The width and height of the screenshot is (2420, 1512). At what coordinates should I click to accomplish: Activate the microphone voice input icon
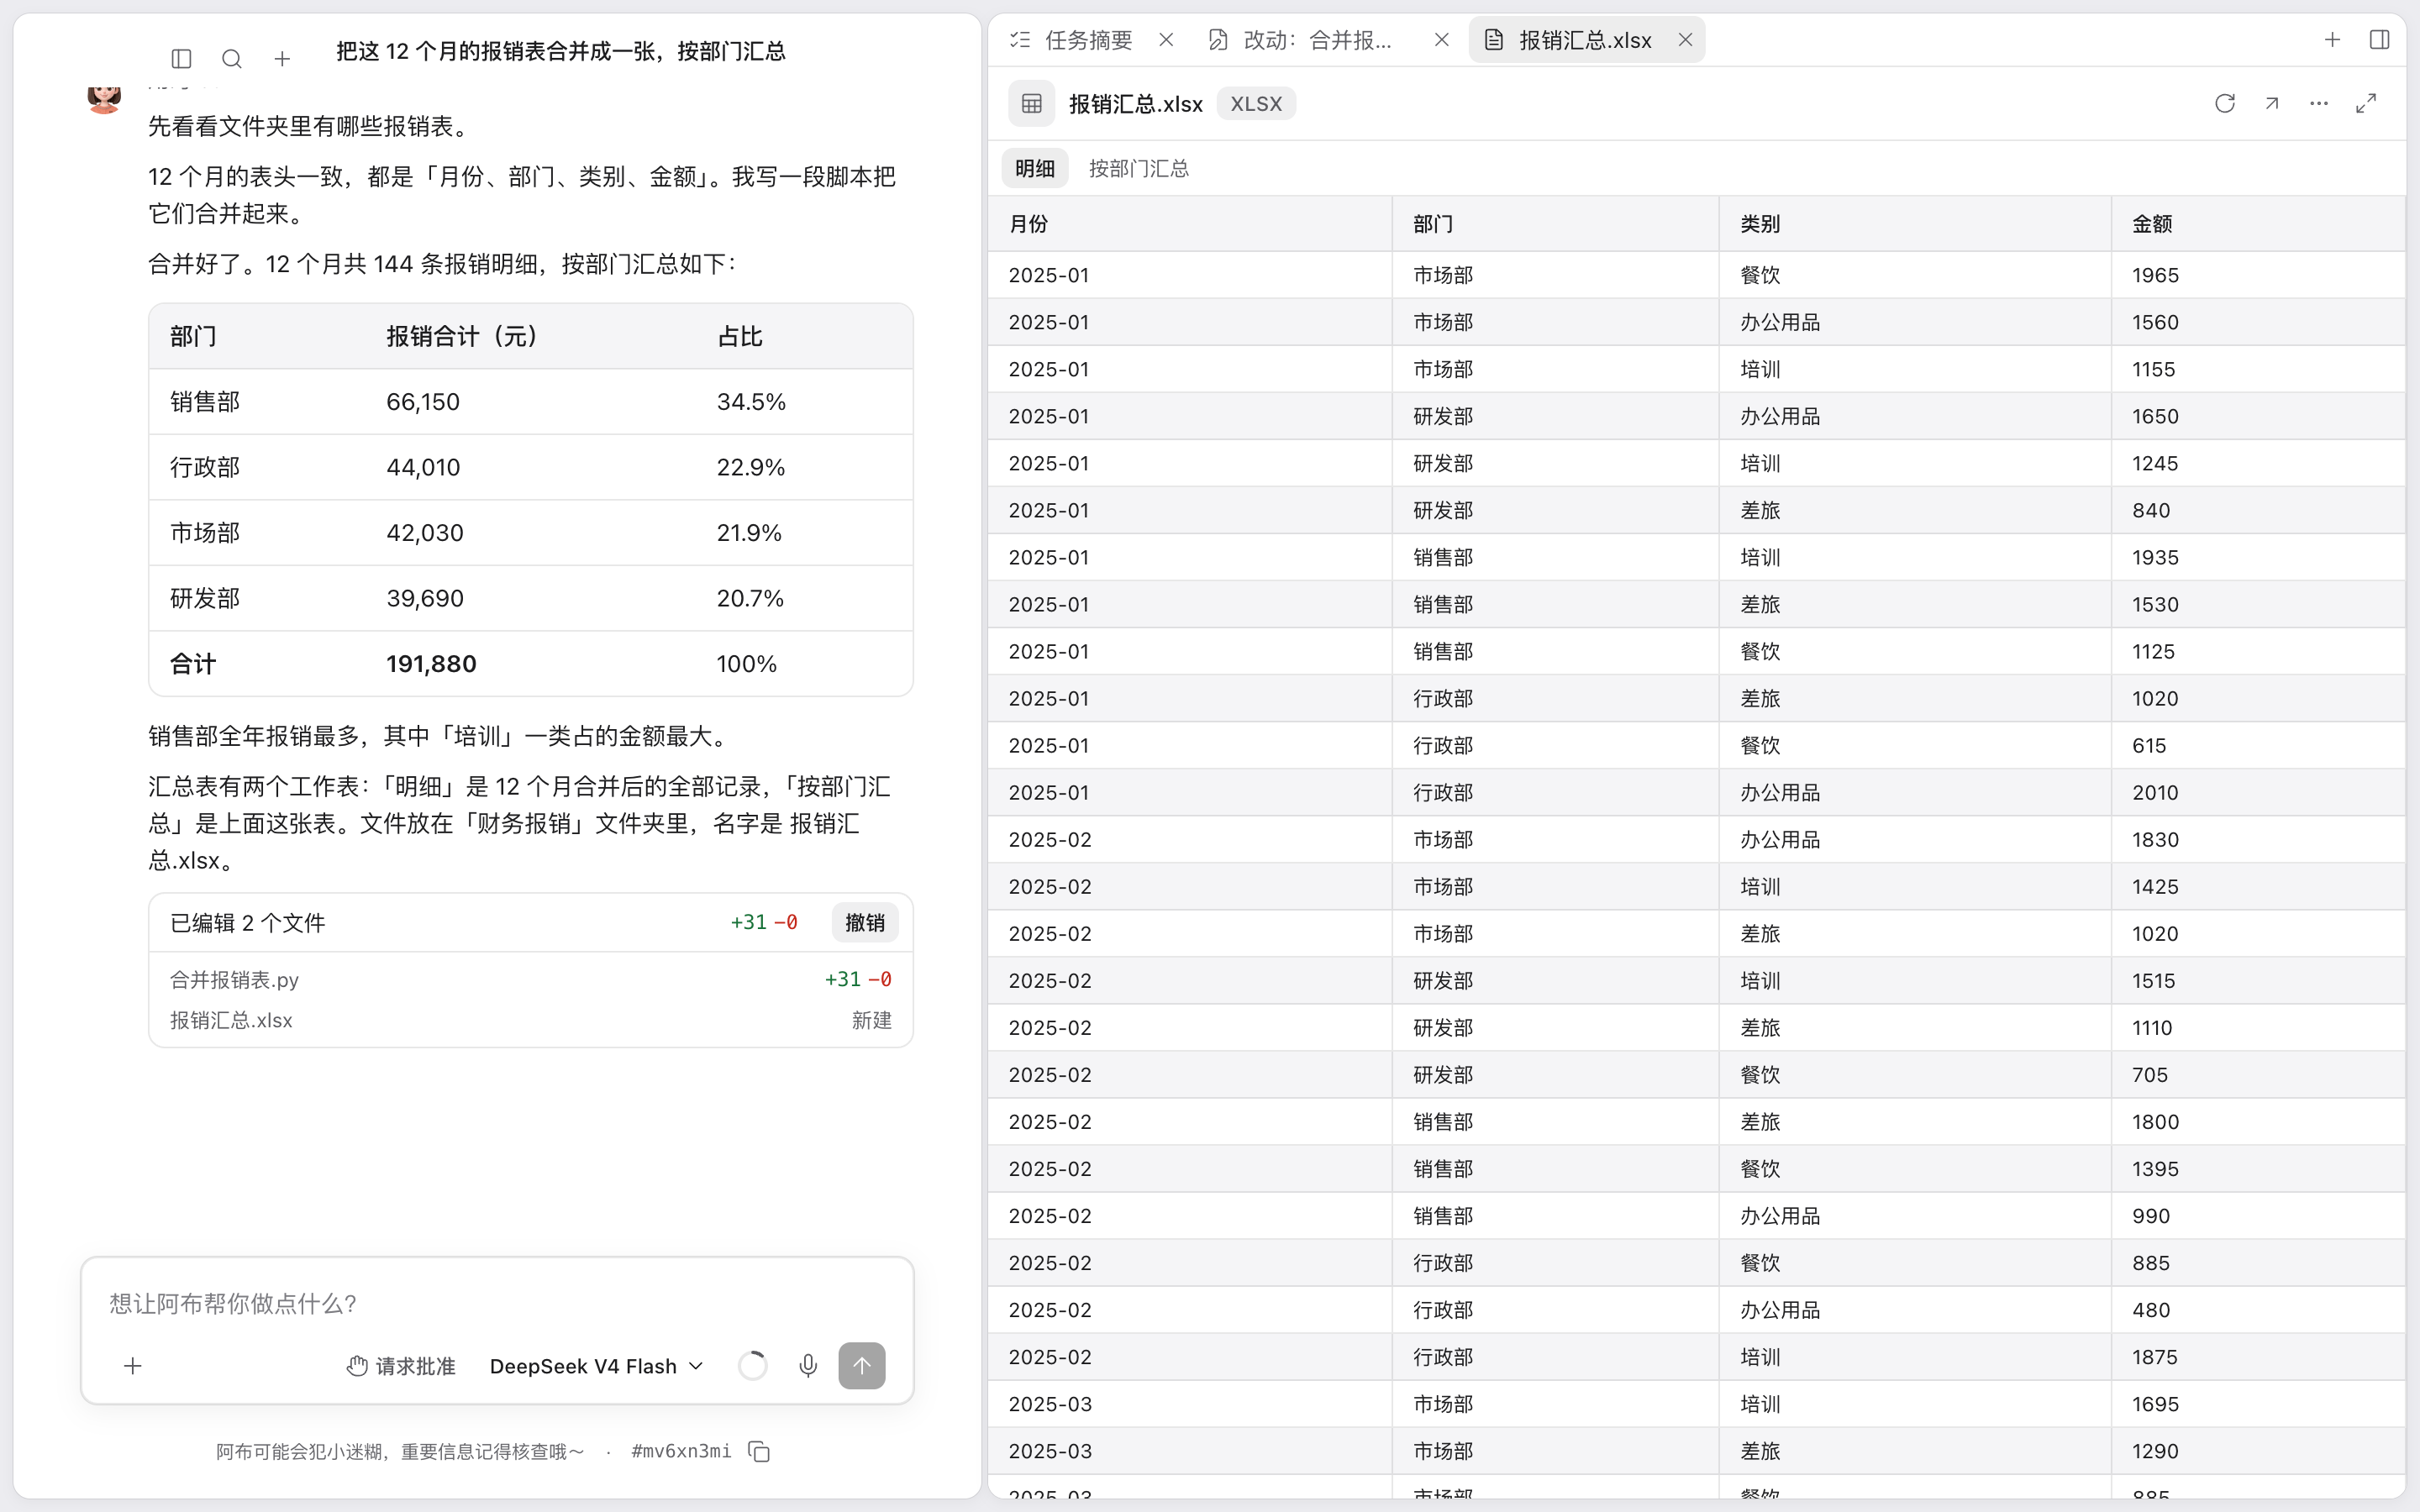808,1366
